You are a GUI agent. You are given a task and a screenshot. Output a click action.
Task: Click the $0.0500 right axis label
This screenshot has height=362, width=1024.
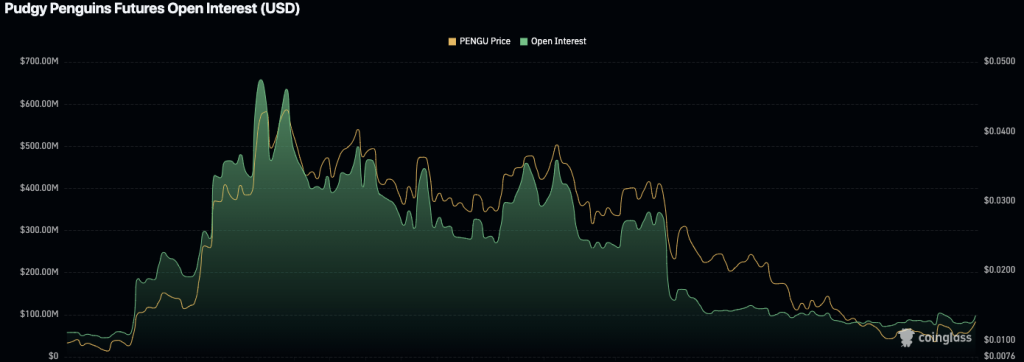pos(999,61)
